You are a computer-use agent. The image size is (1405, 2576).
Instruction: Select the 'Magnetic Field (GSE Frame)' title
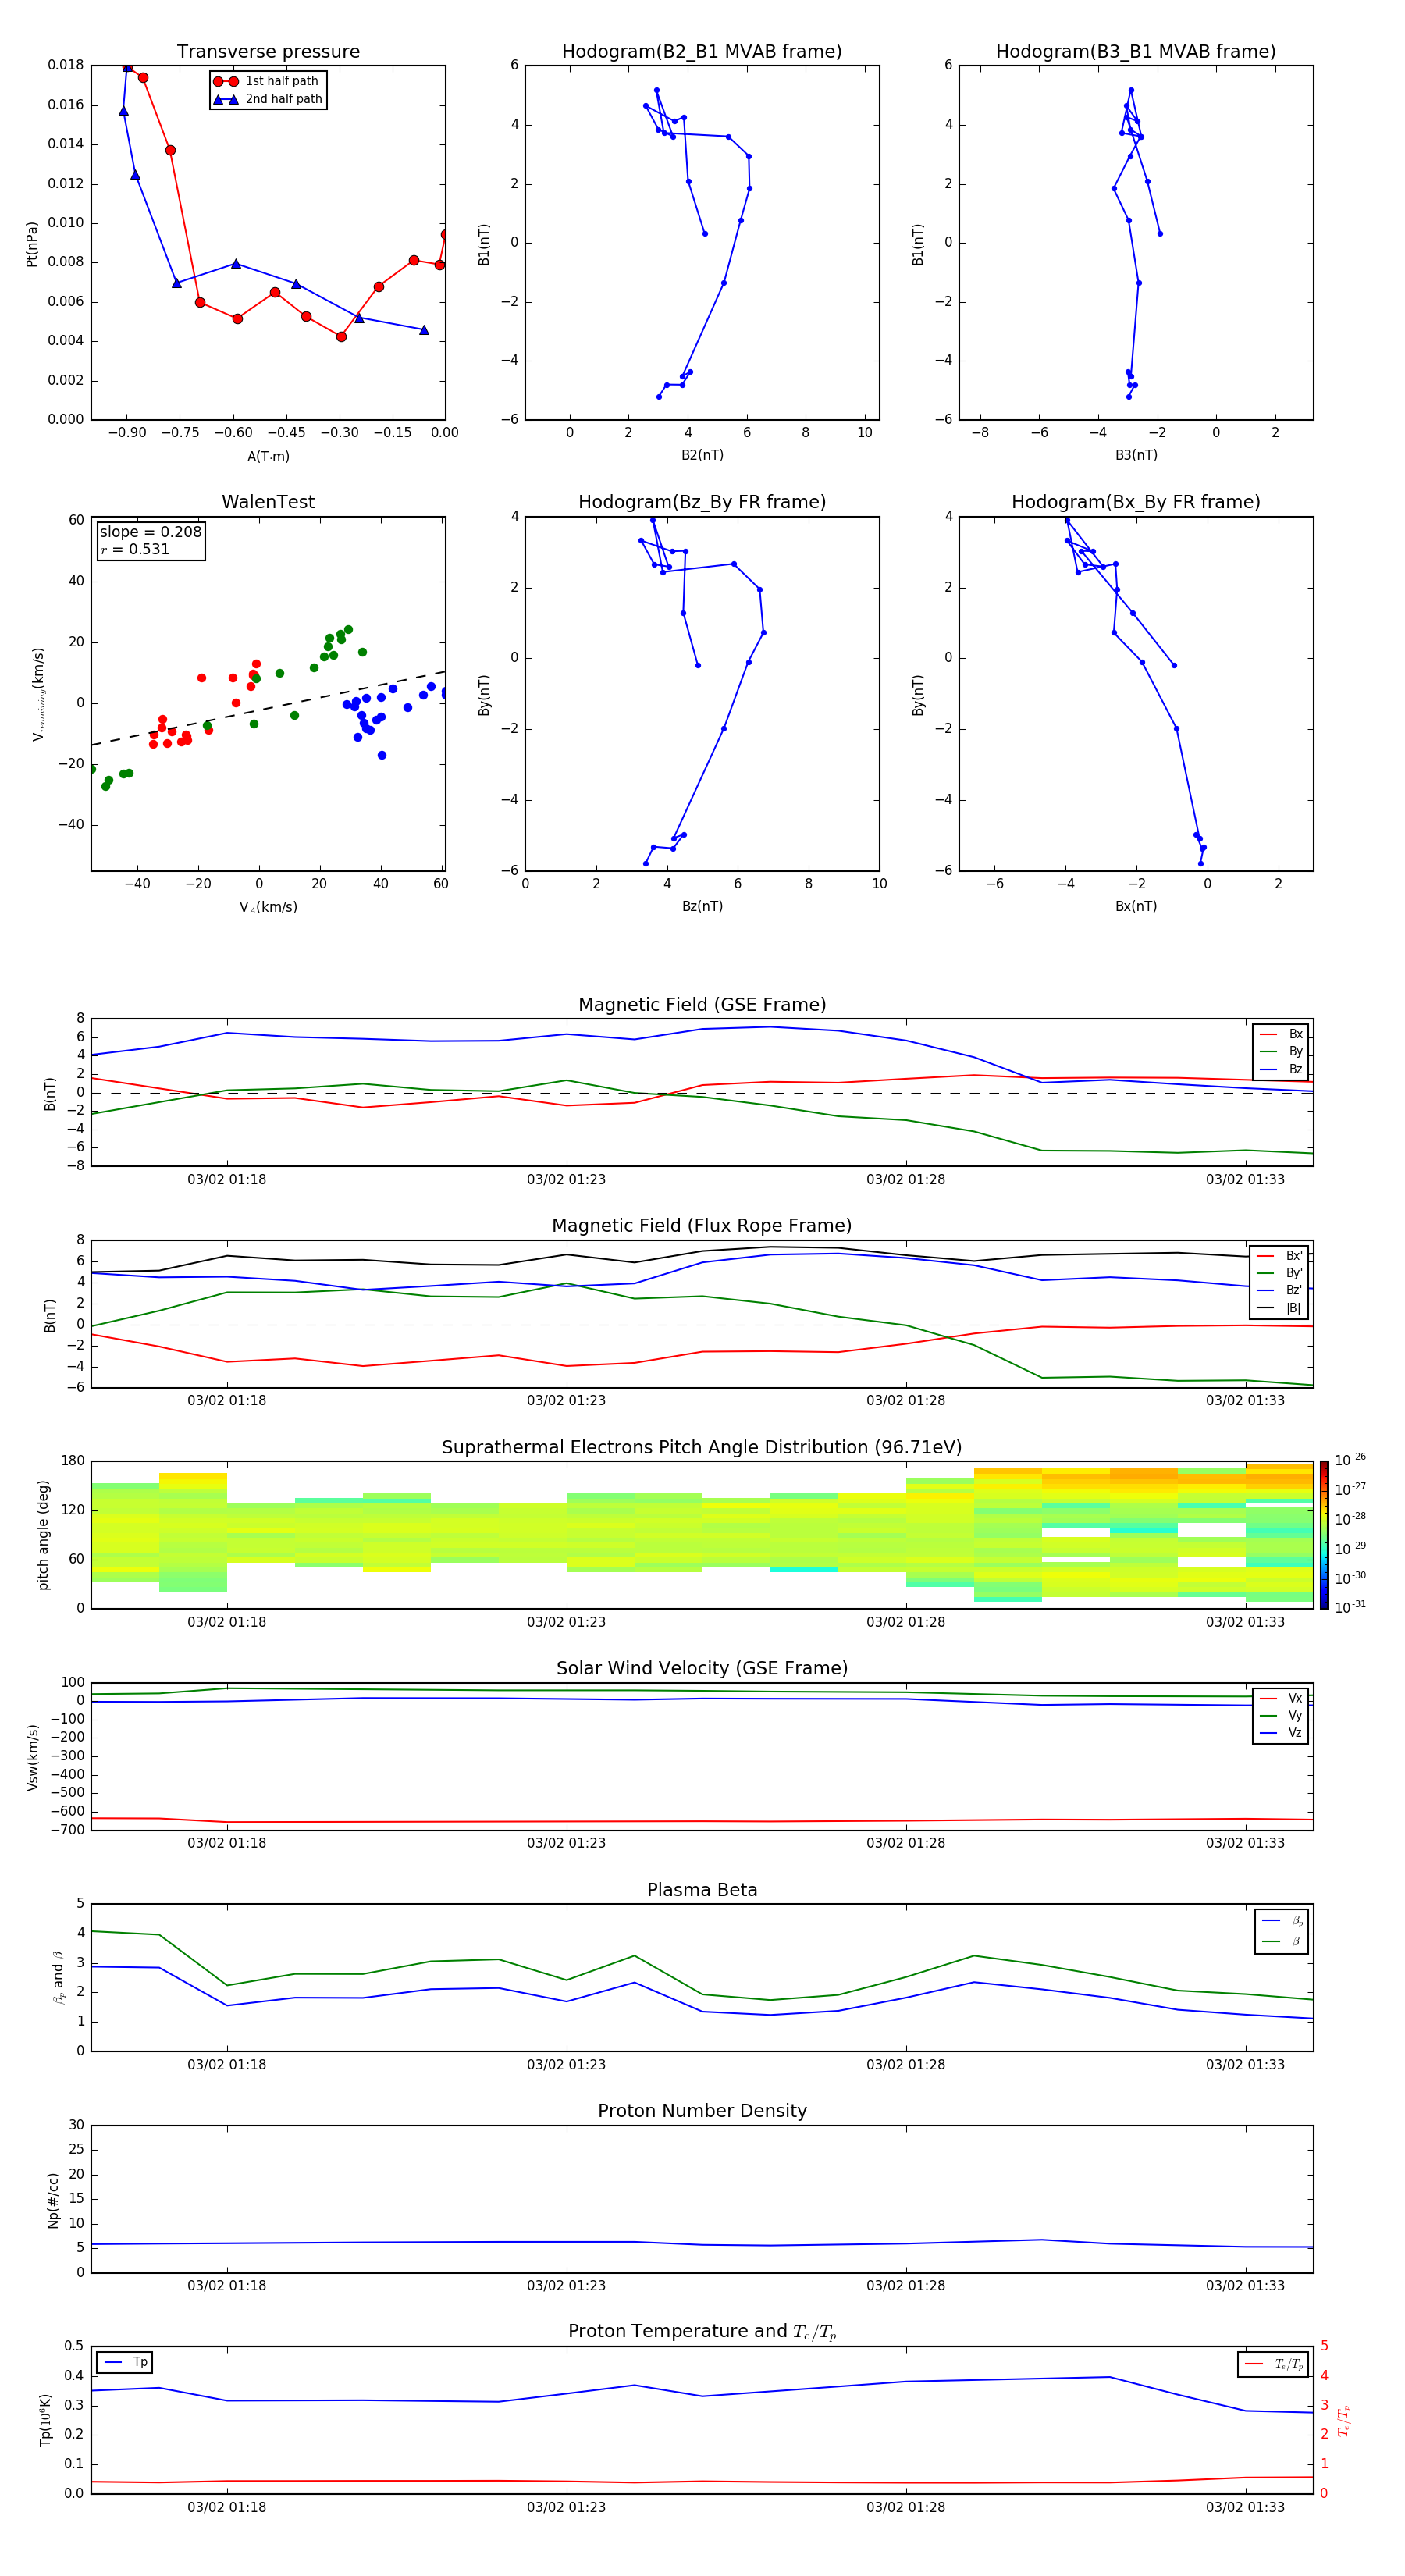tap(702, 1005)
